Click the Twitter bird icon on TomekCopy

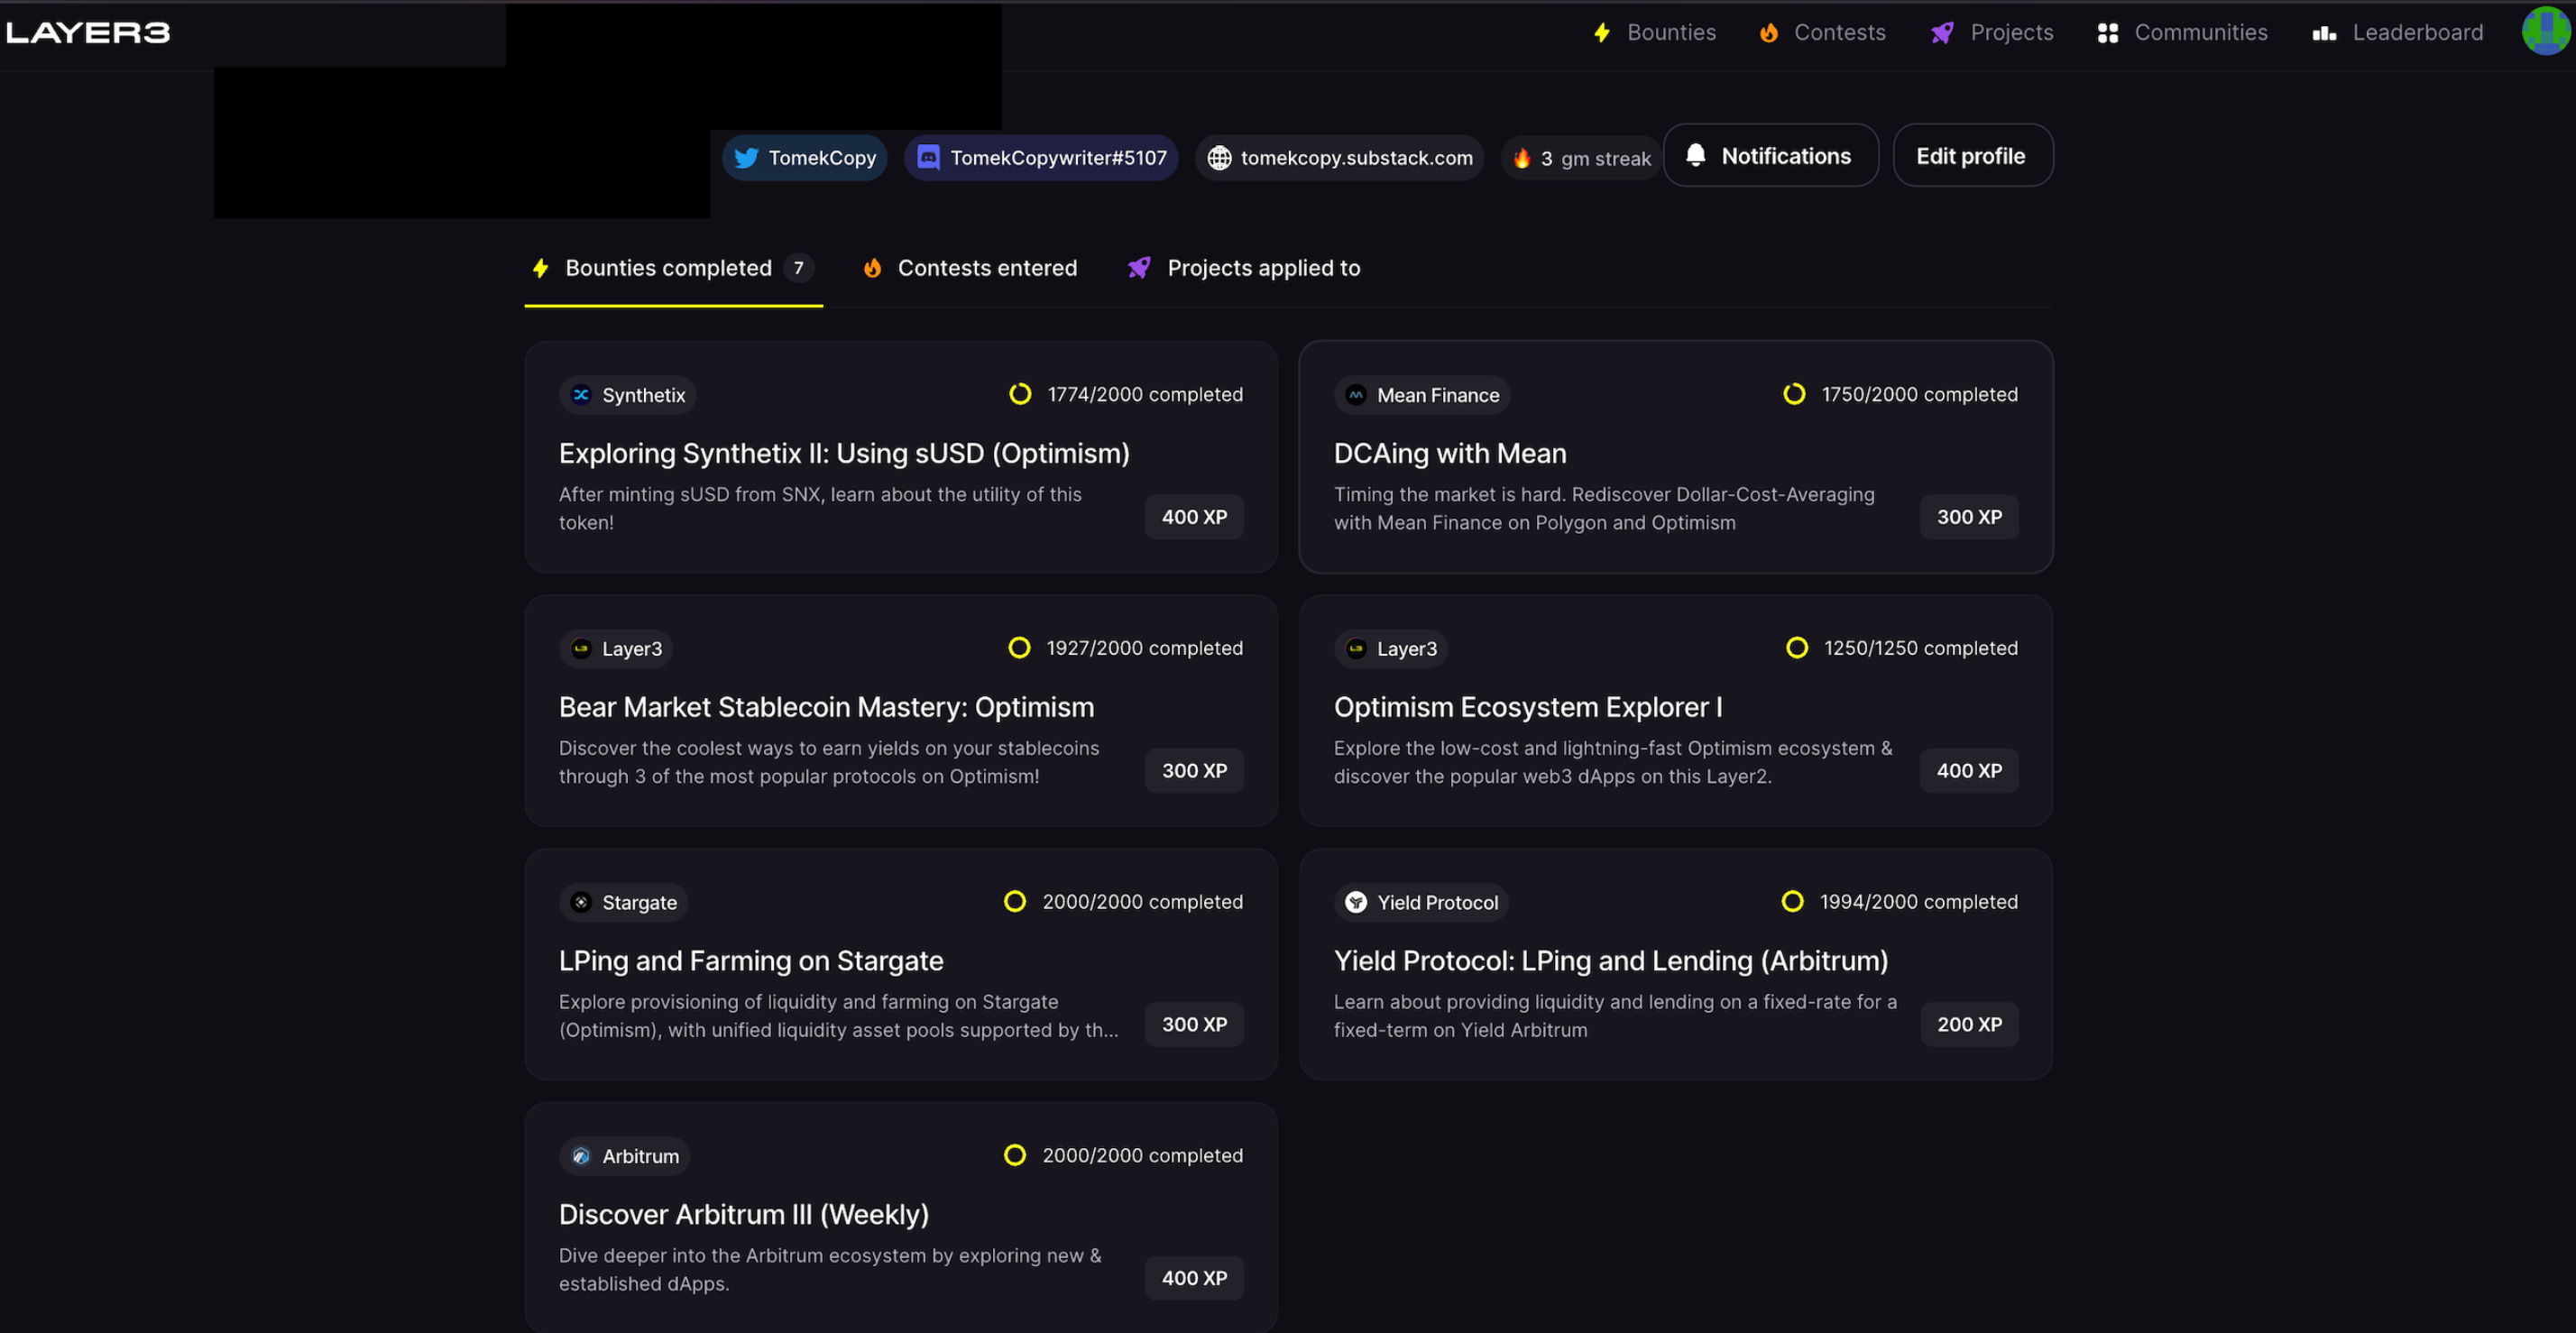pyautogui.click(x=746, y=158)
